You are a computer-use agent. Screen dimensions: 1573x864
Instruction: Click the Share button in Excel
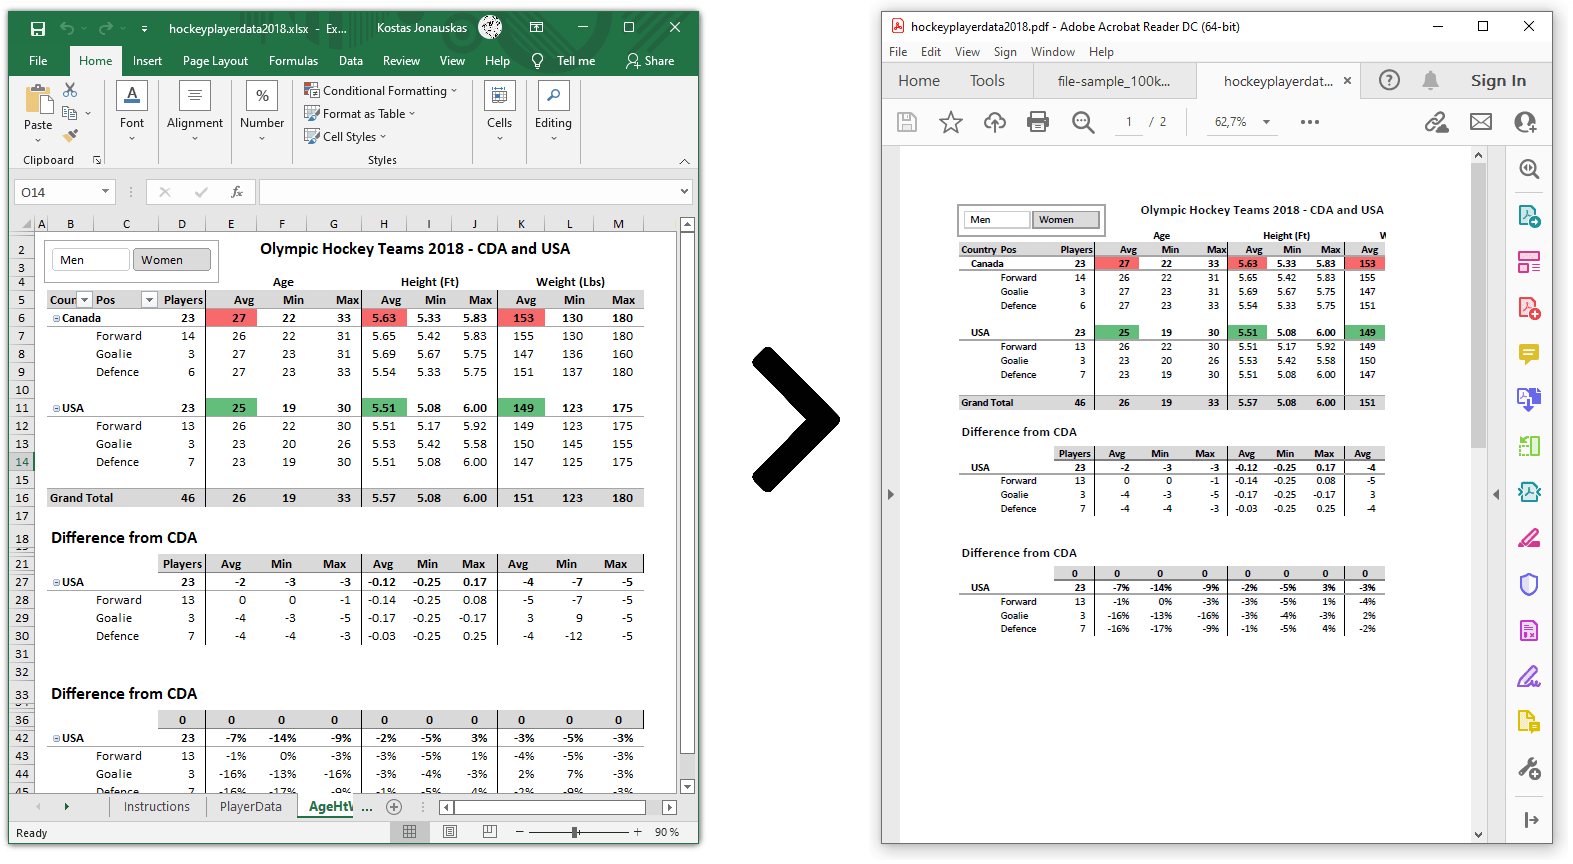pyautogui.click(x=650, y=61)
